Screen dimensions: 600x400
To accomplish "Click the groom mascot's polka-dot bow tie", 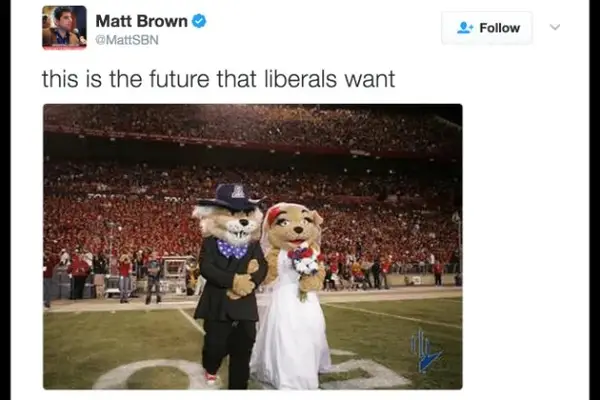I will (232, 248).
